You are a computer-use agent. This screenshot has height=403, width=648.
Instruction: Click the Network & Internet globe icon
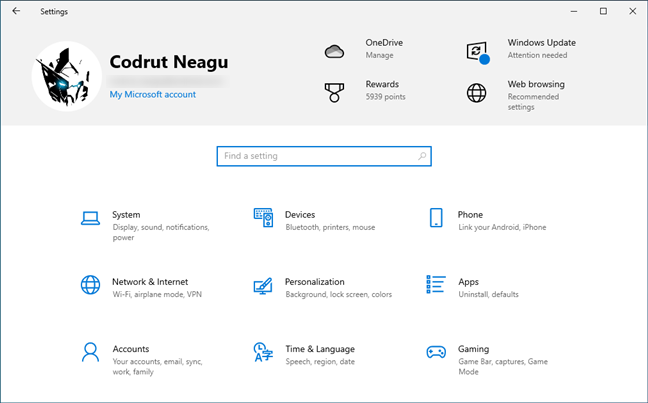[90, 285]
